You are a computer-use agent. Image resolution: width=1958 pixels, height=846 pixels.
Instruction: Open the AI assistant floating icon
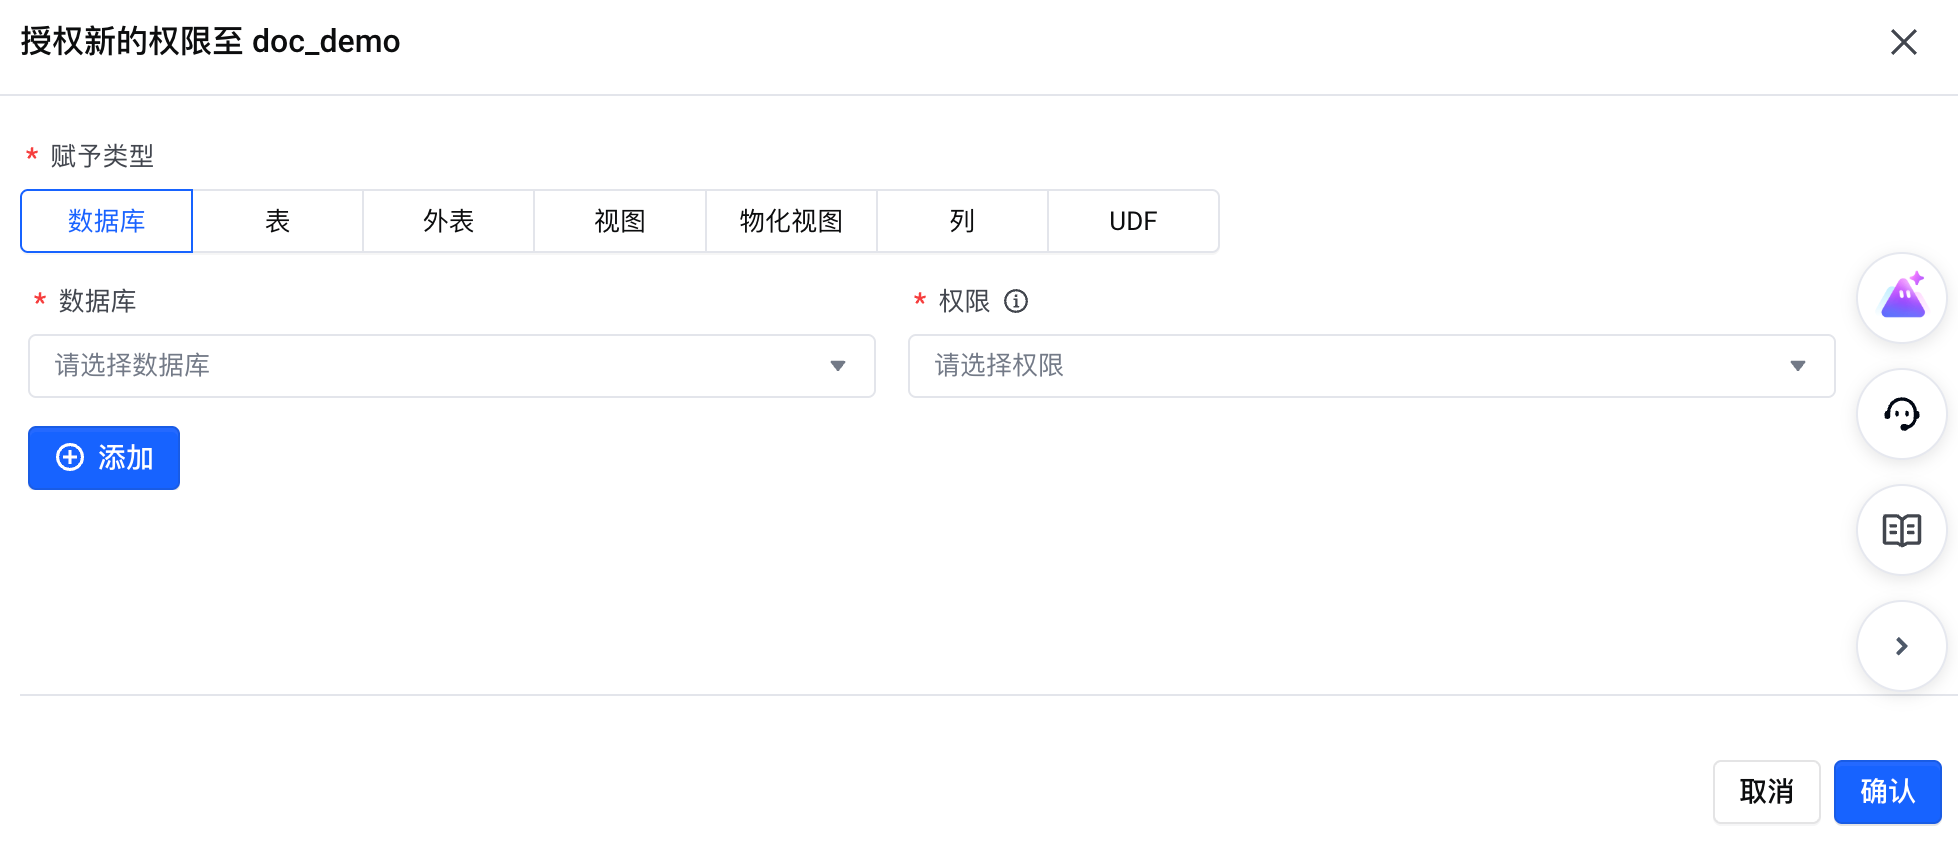point(1901,298)
